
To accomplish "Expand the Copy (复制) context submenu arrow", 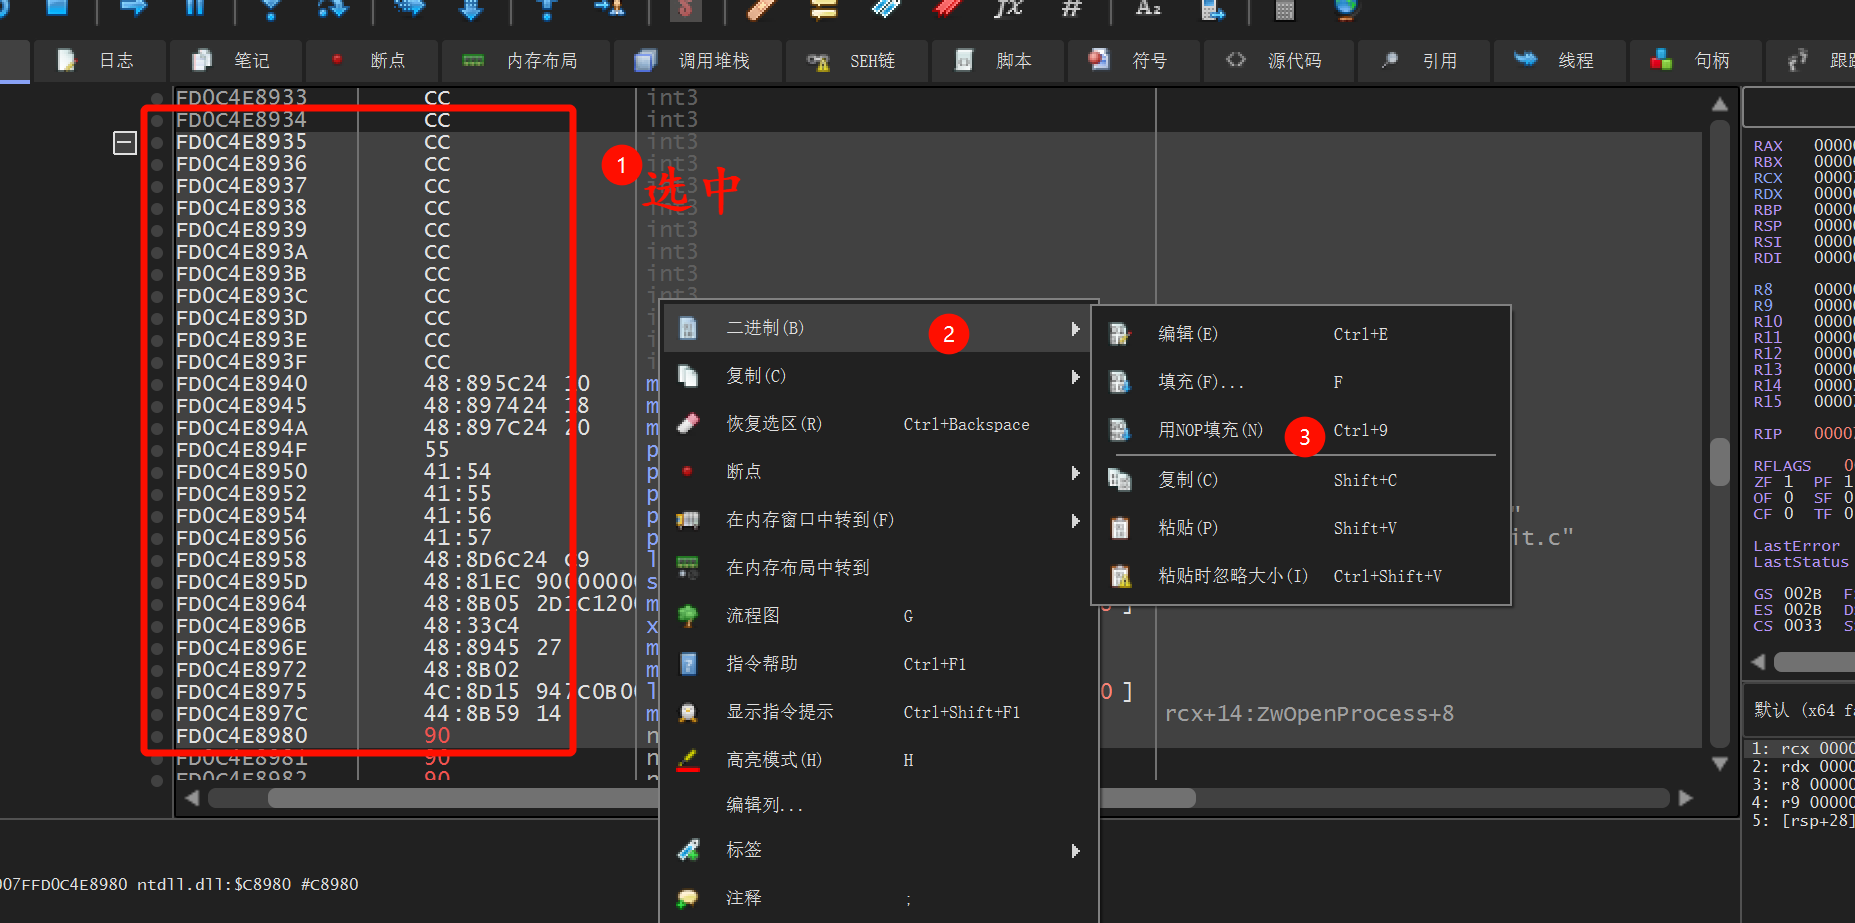I will click(x=1076, y=377).
